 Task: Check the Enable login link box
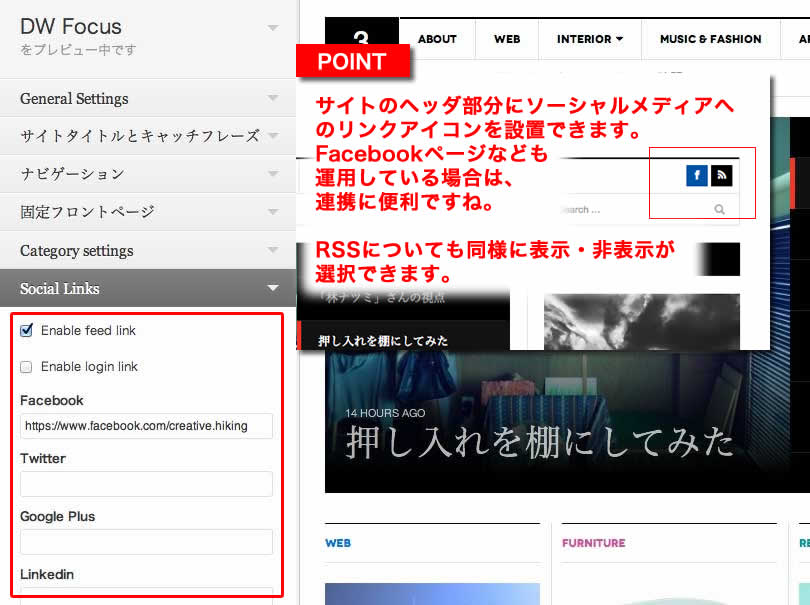(x=26, y=367)
